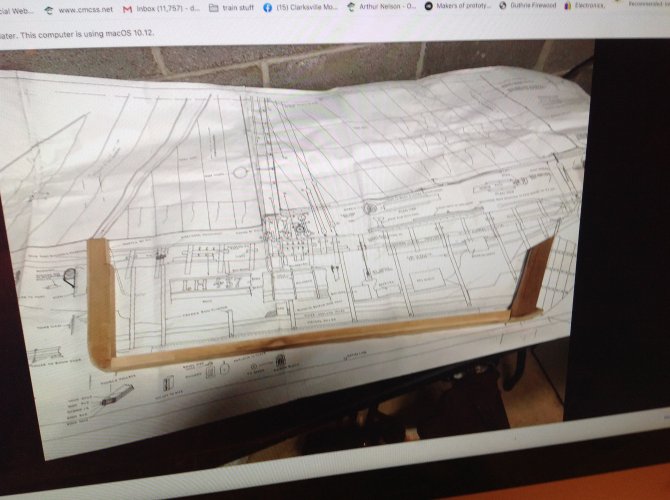Click the Facebook icon in bookmarks bar
Screen dimensions: 670x500
point(267,8)
